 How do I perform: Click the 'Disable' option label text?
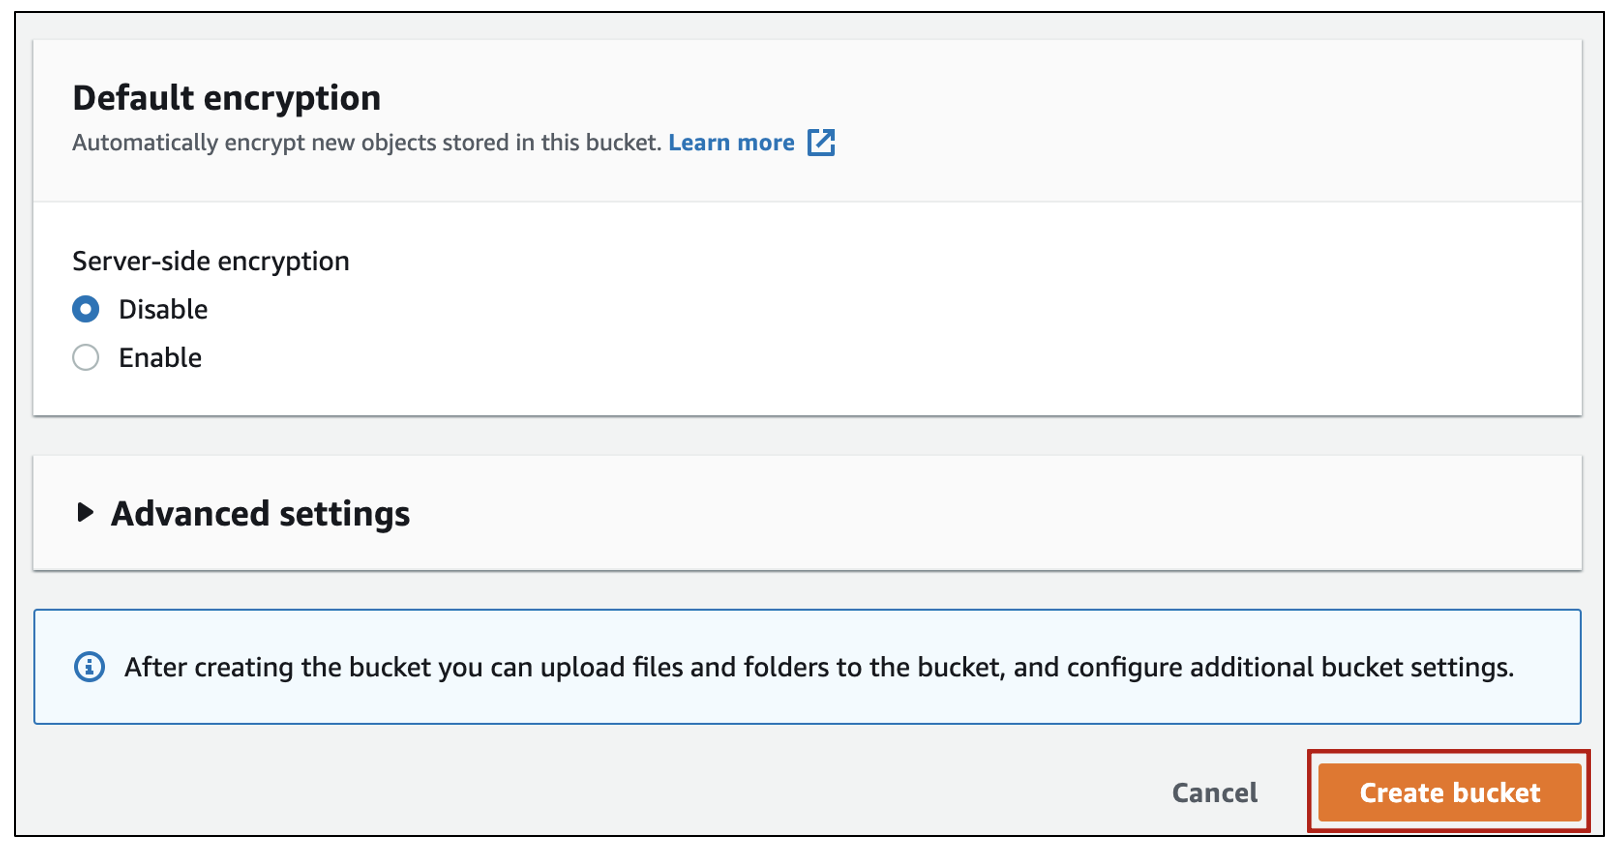[x=163, y=309]
